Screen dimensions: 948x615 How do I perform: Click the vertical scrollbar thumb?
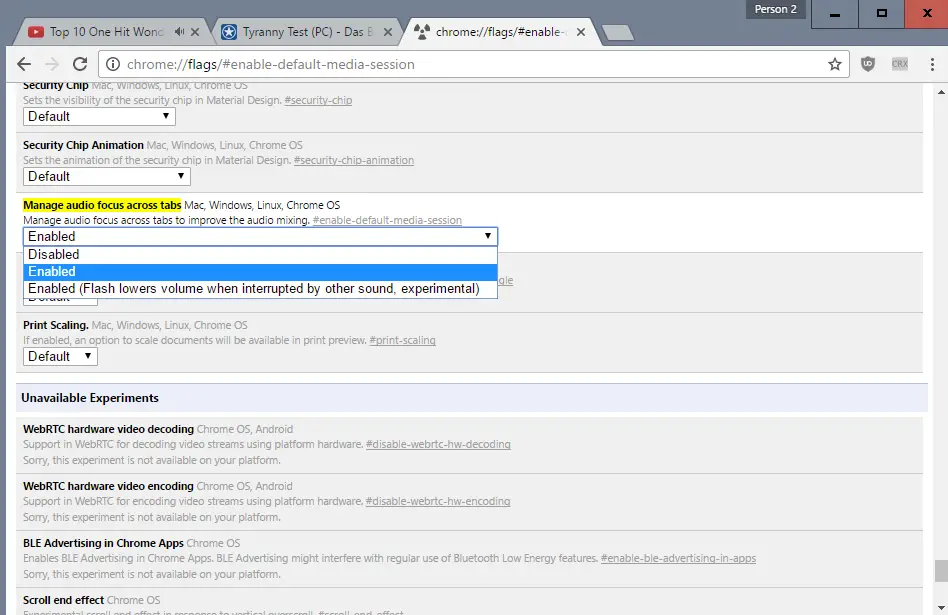point(941,571)
